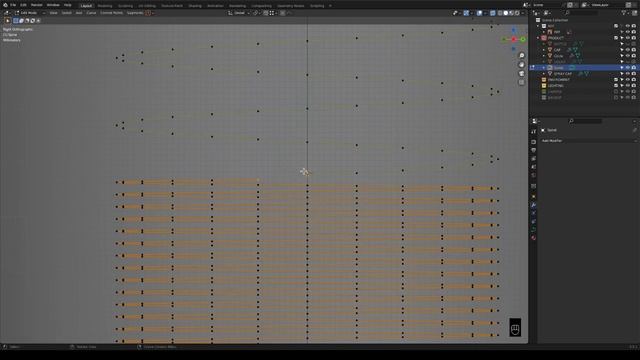640x360 pixels.
Task: Switch to the Geometry Nodes workspace tab
Action: [x=291, y=6]
